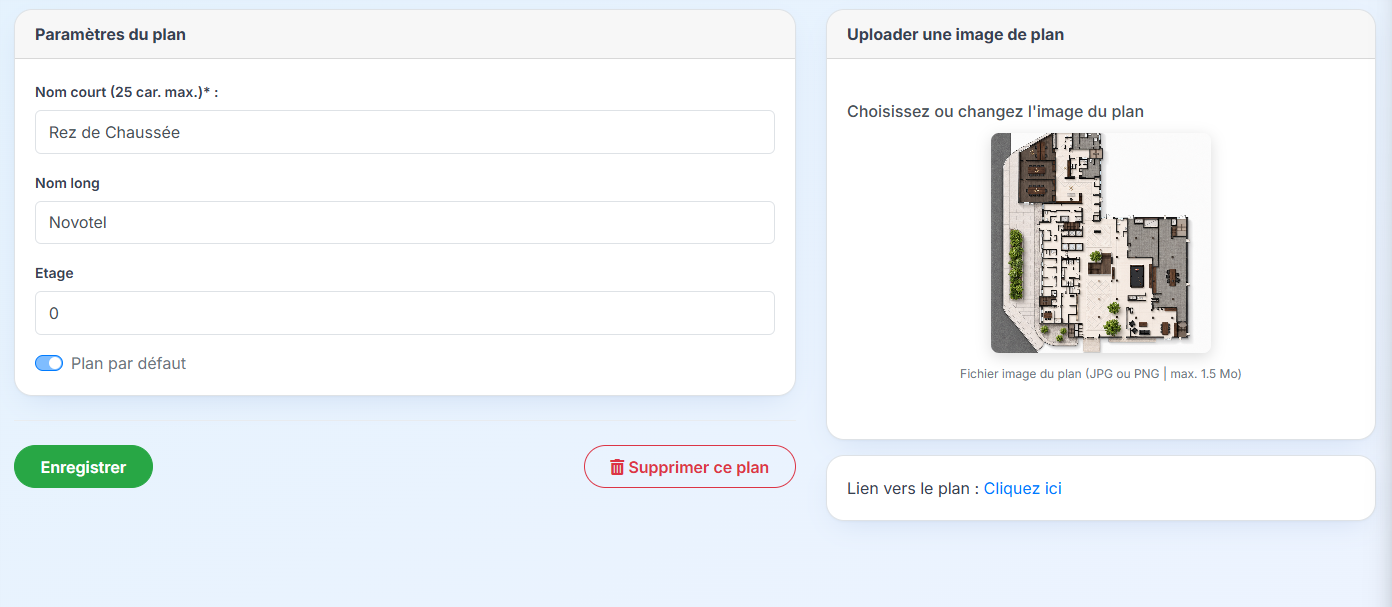Click into the Nom long field with Novotel
1392x607 pixels.
click(405, 222)
